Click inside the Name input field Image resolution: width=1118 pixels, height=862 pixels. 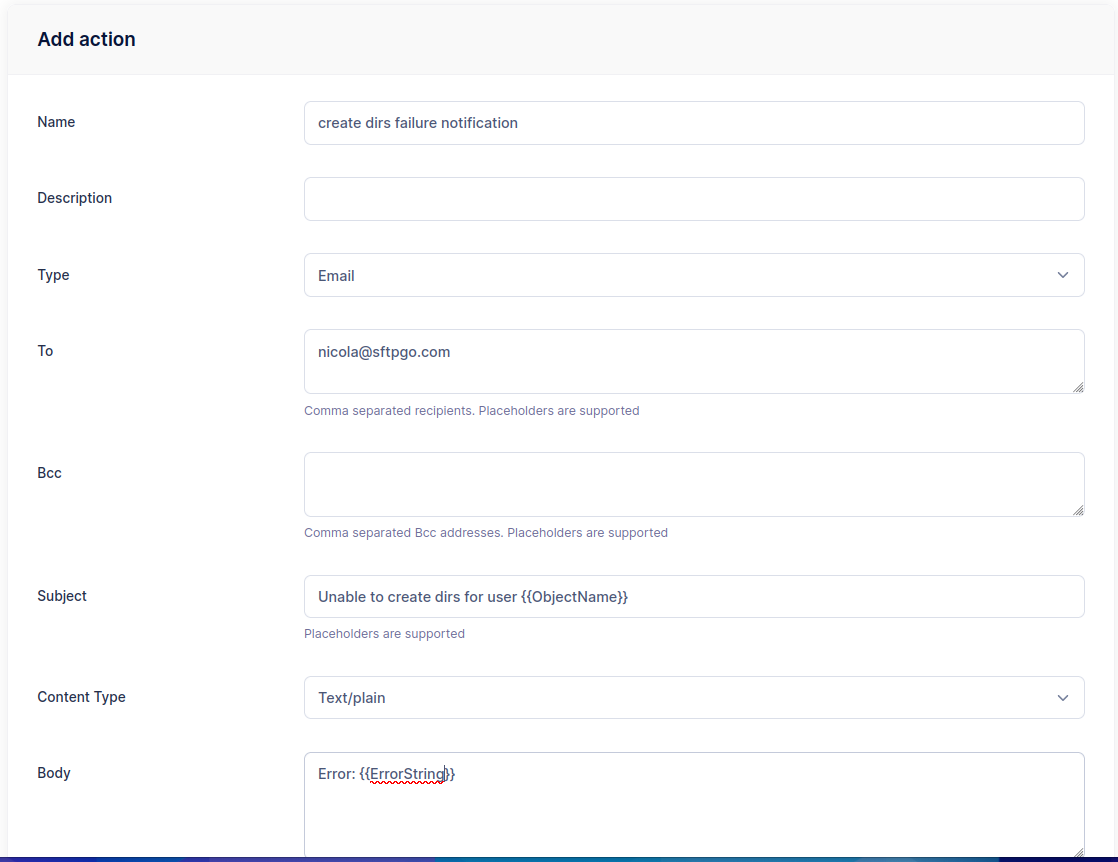point(694,122)
